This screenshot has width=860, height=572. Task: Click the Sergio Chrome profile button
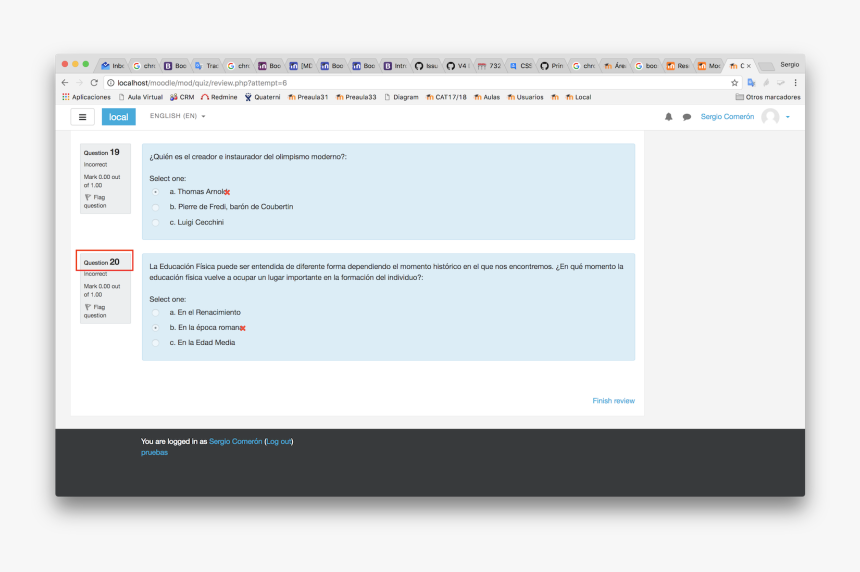click(789, 65)
